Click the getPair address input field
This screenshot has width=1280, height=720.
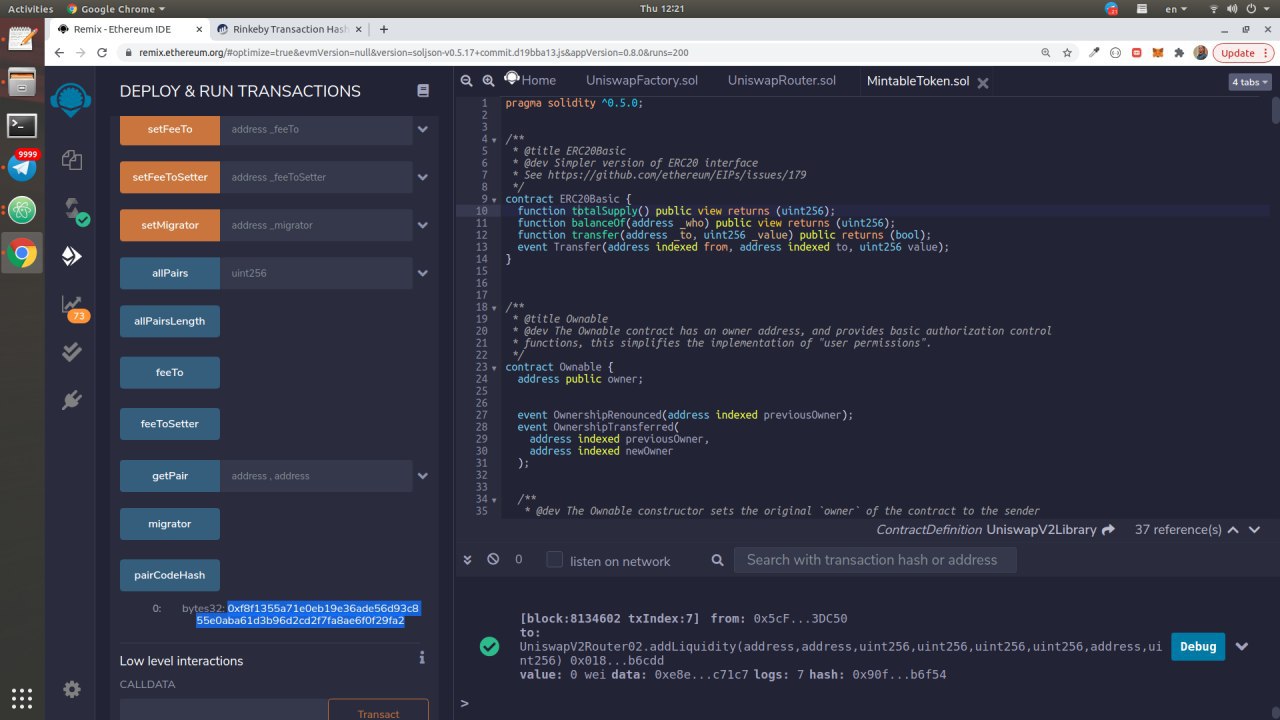coord(316,476)
